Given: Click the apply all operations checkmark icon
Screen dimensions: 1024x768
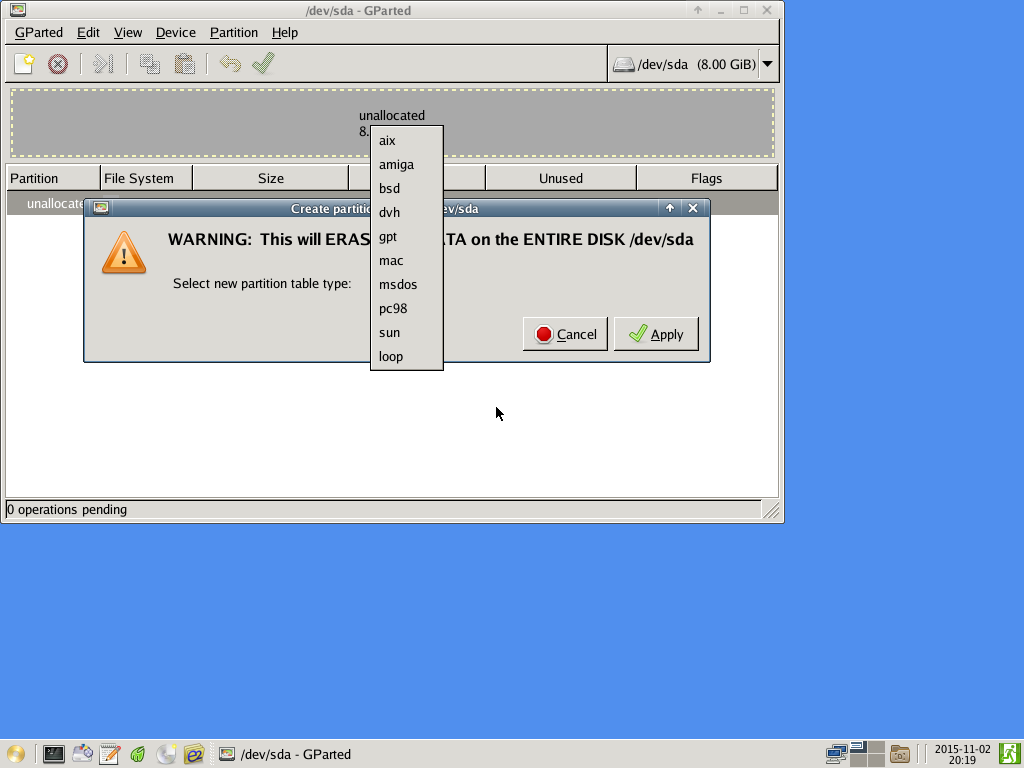Looking at the screenshot, I should pos(263,64).
